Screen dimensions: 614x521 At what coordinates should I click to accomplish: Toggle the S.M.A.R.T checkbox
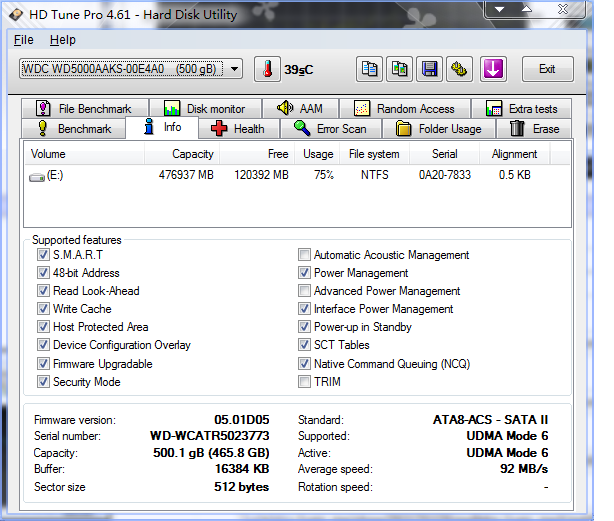[x=43, y=255]
